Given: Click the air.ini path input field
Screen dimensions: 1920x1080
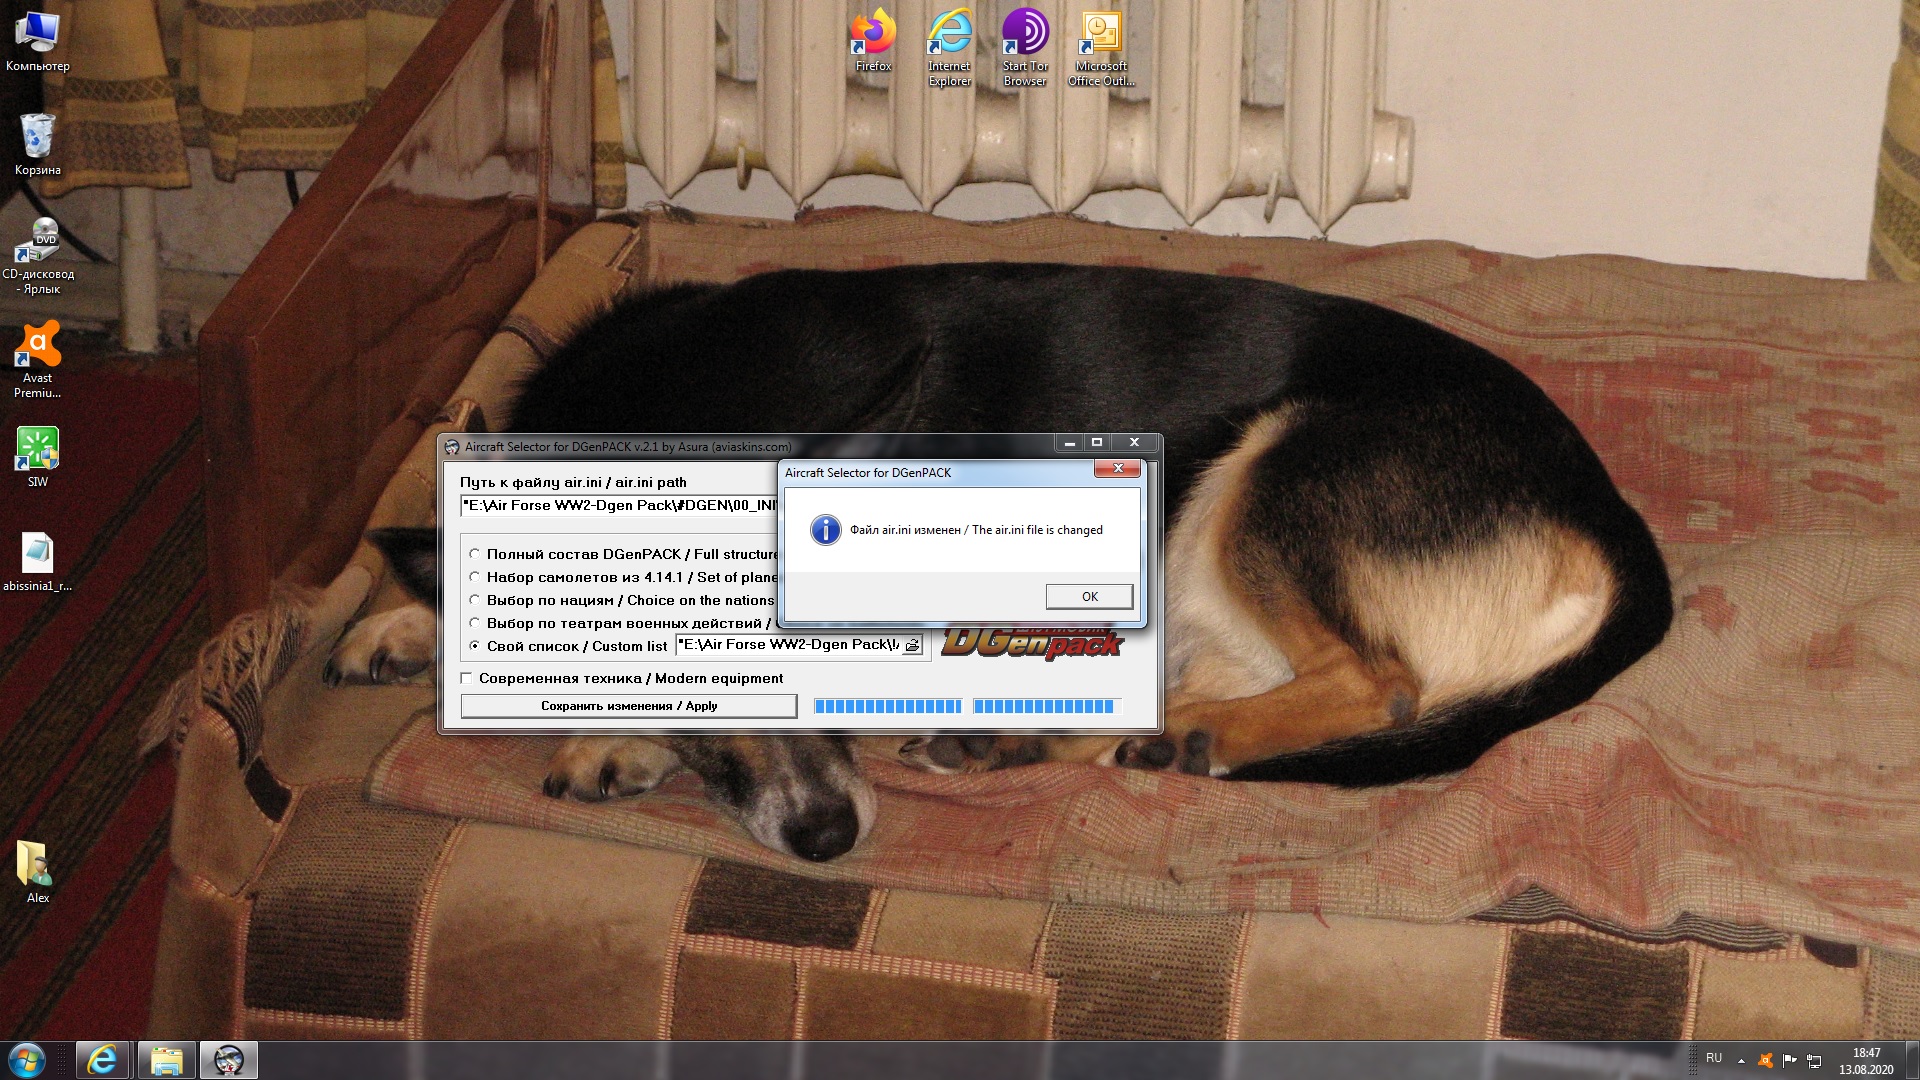Looking at the screenshot, I should 618,505.
